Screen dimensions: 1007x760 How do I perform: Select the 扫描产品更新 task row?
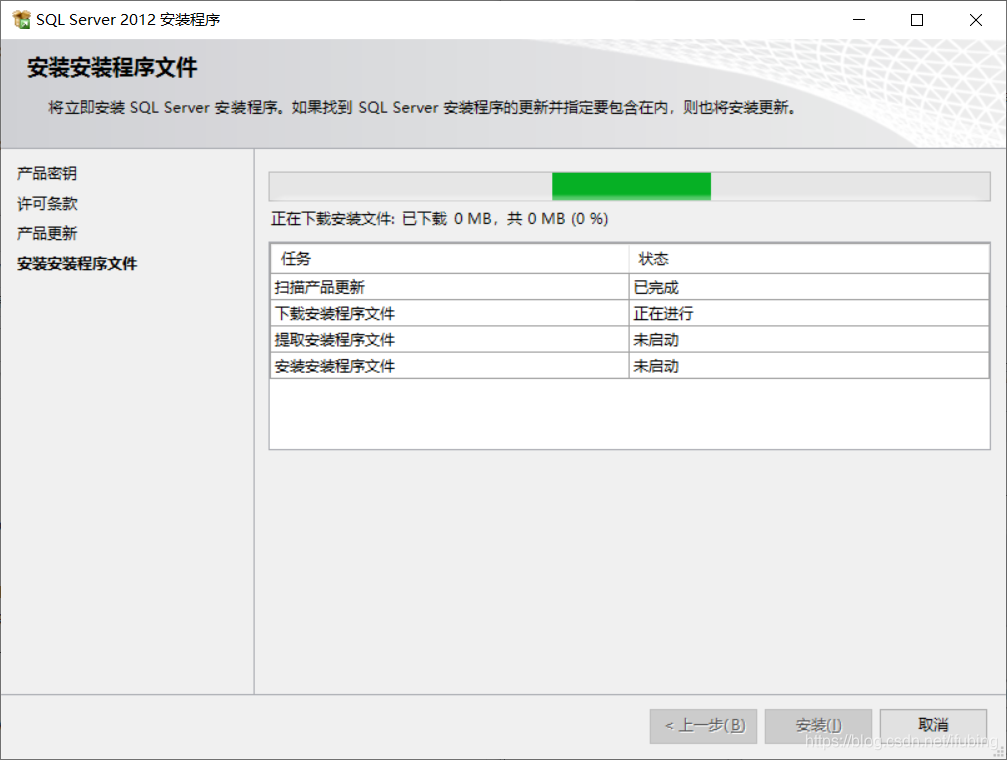(400, 285)
